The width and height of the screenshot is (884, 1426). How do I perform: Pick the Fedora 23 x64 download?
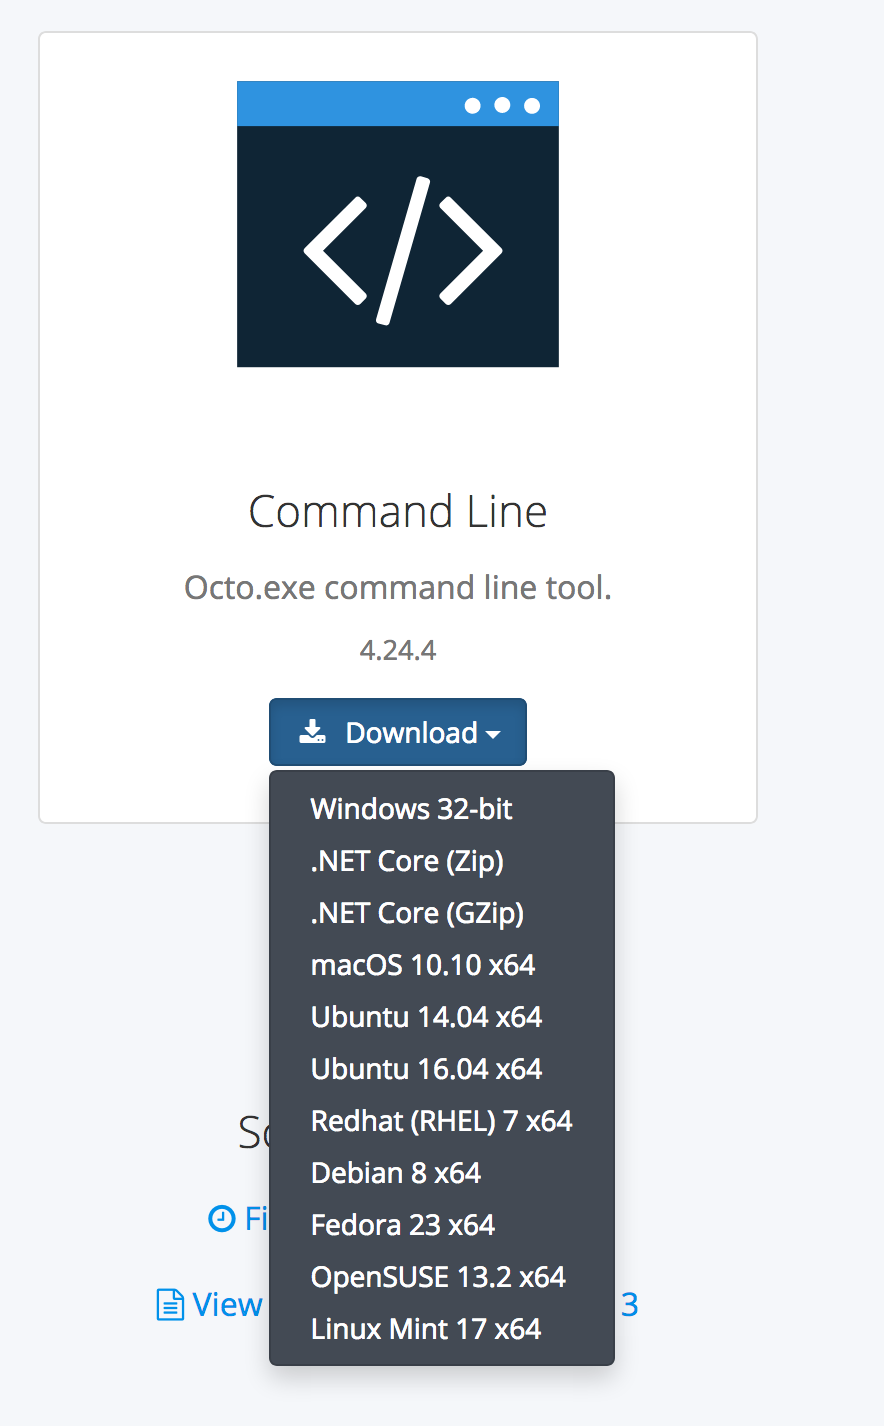(x=402, y=1225)
